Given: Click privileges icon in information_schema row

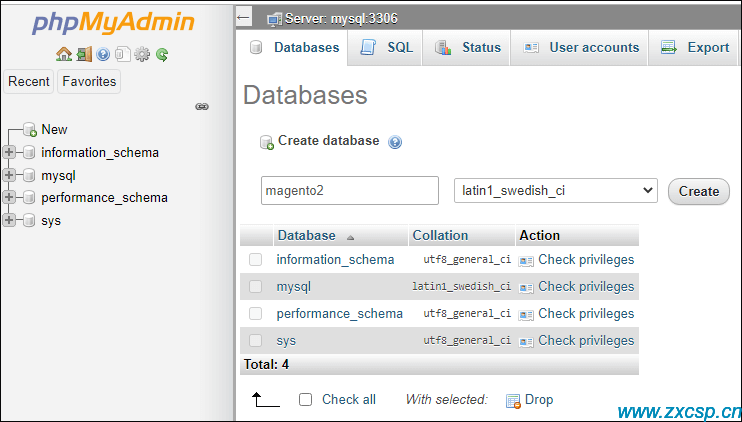Looking at the screenshot, I should 526,261.
